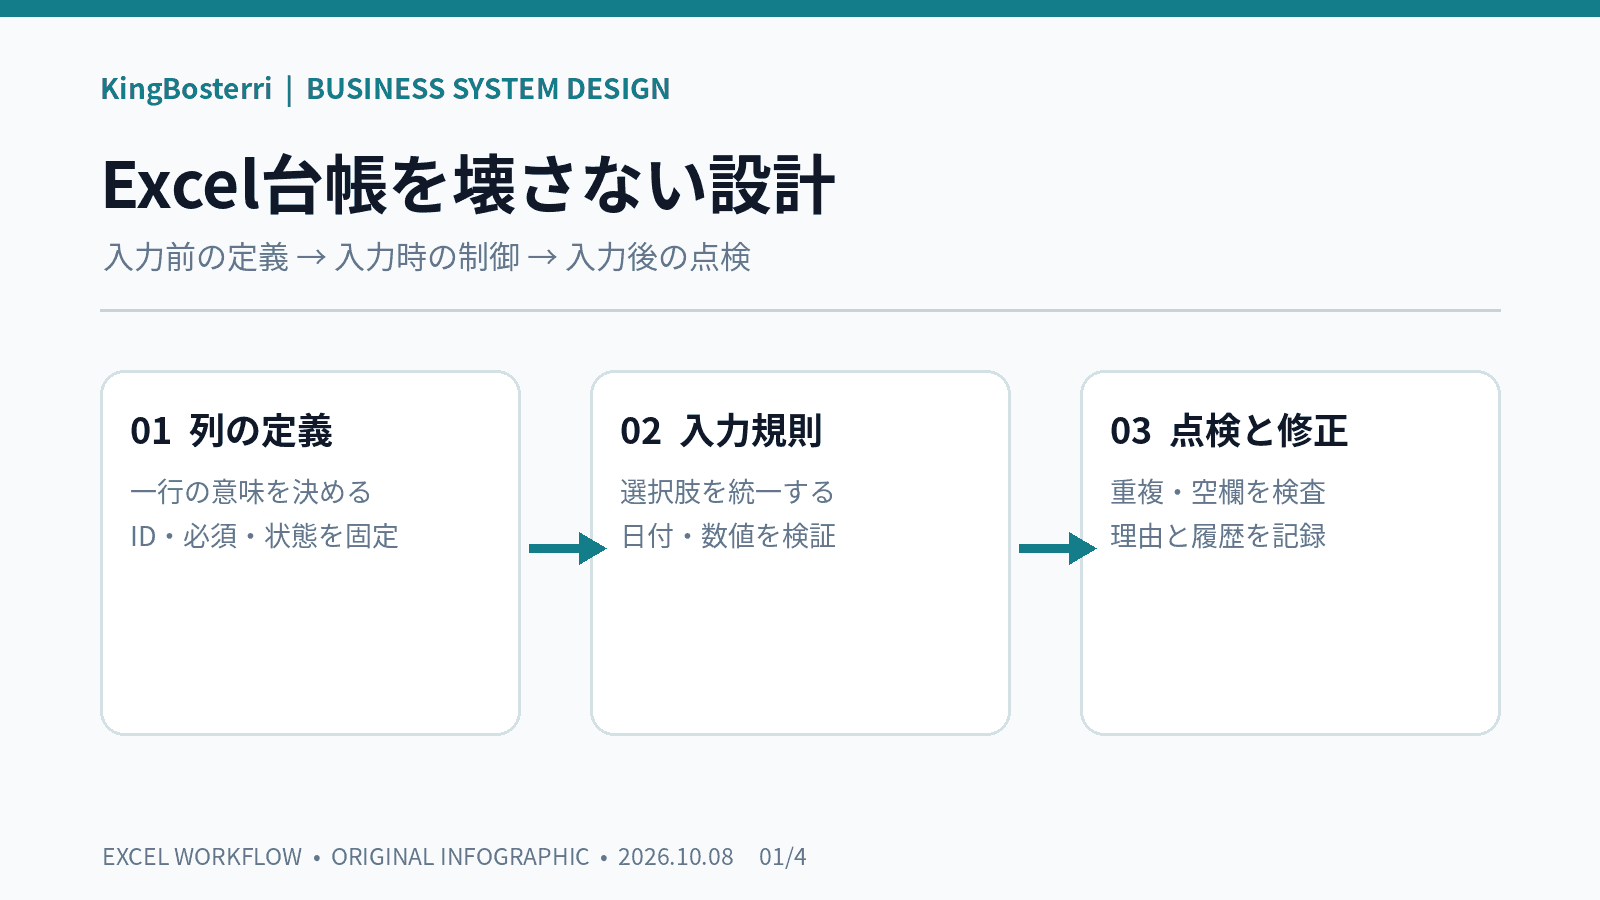Select the title Excel台帳を壊さない設計
This screenshot has width=1600, height=900.
pos(468,185)
